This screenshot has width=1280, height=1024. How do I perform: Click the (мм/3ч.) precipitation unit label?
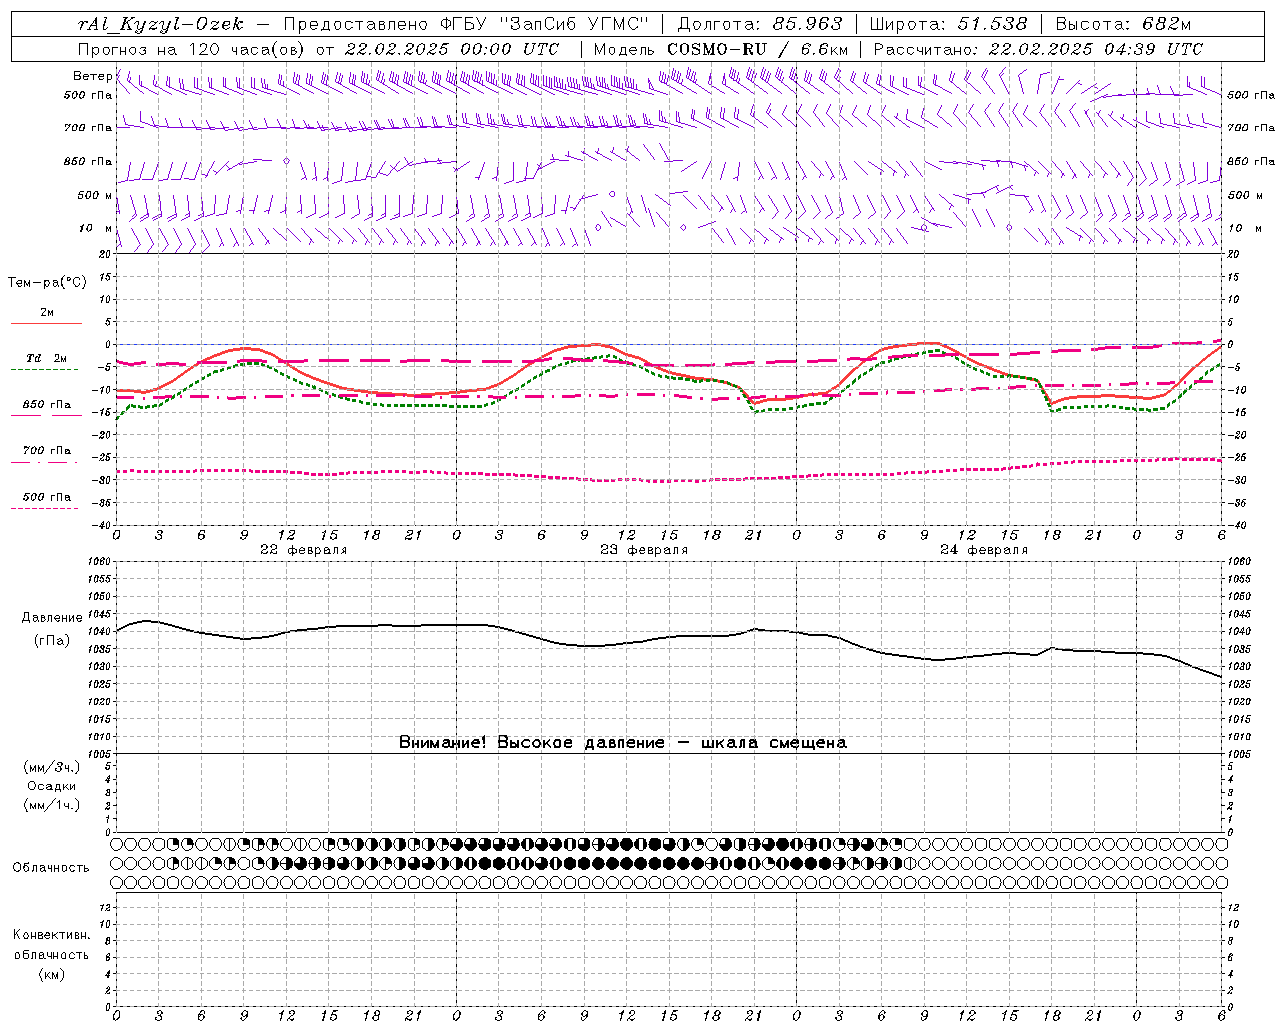coord(52,767)
